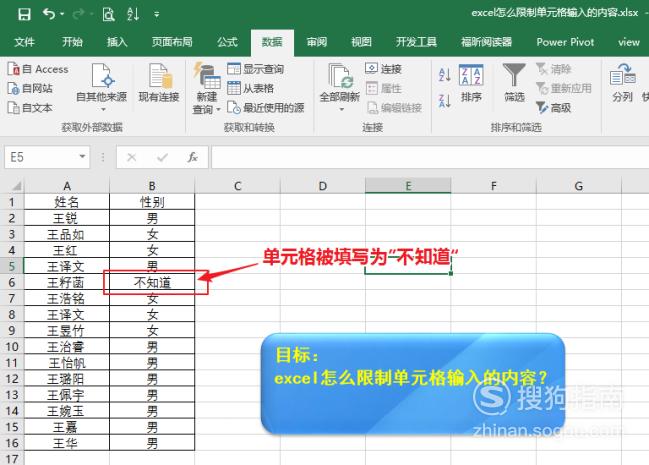
Task: Select row 17 header
Action: click(12, 458)
